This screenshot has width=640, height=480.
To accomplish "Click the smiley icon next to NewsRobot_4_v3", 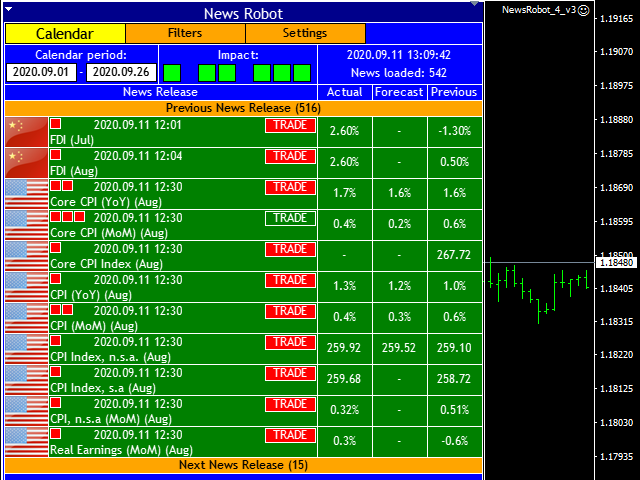I will [x=583, y=10].
